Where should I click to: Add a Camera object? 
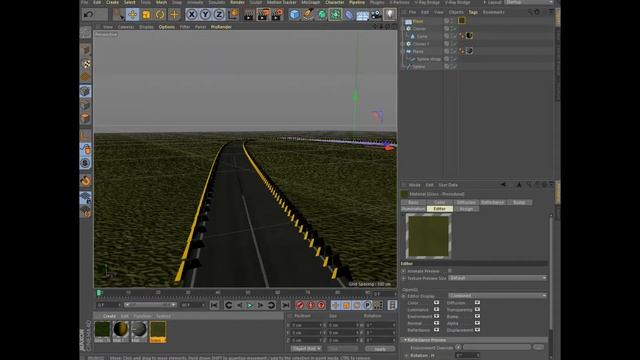click(x=376, y=15)
